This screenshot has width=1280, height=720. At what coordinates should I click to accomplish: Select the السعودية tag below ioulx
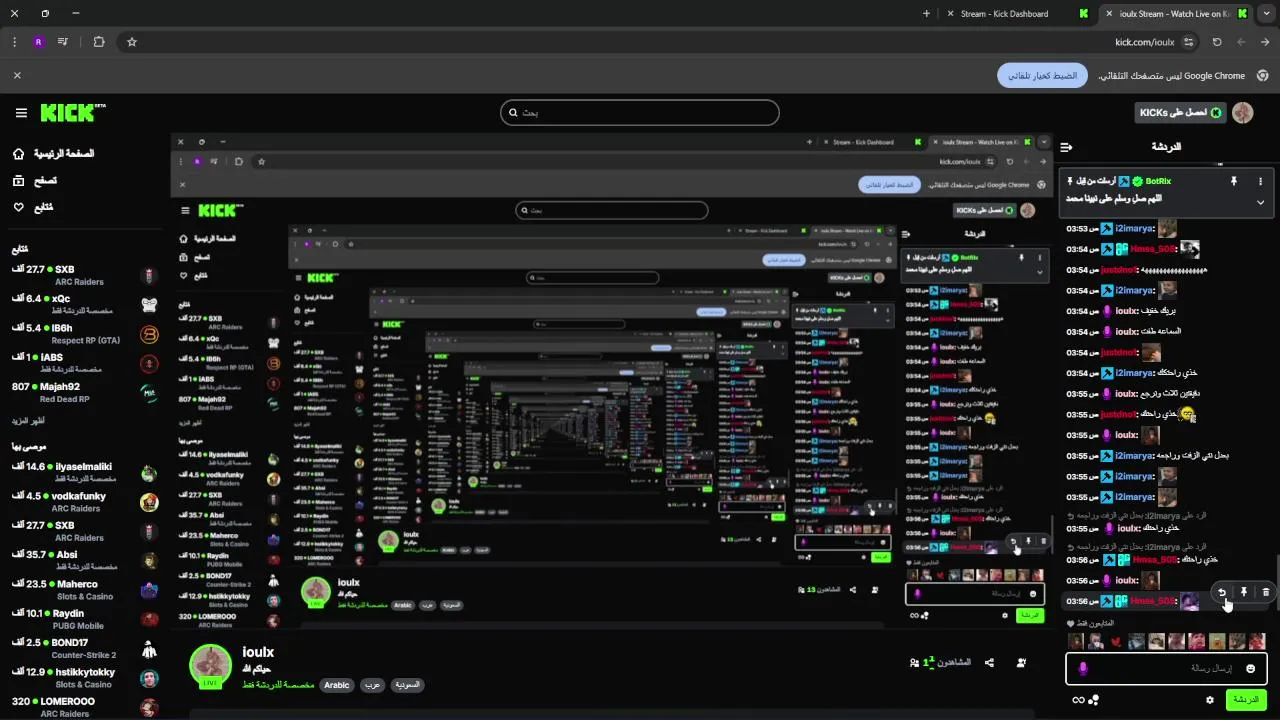click(x=406, y=685)
